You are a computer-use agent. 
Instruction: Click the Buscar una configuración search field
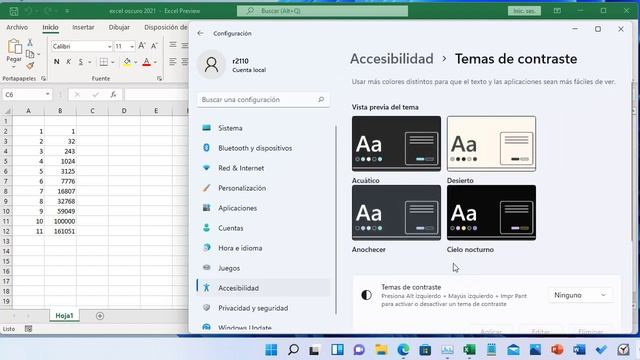click(263, 100)
